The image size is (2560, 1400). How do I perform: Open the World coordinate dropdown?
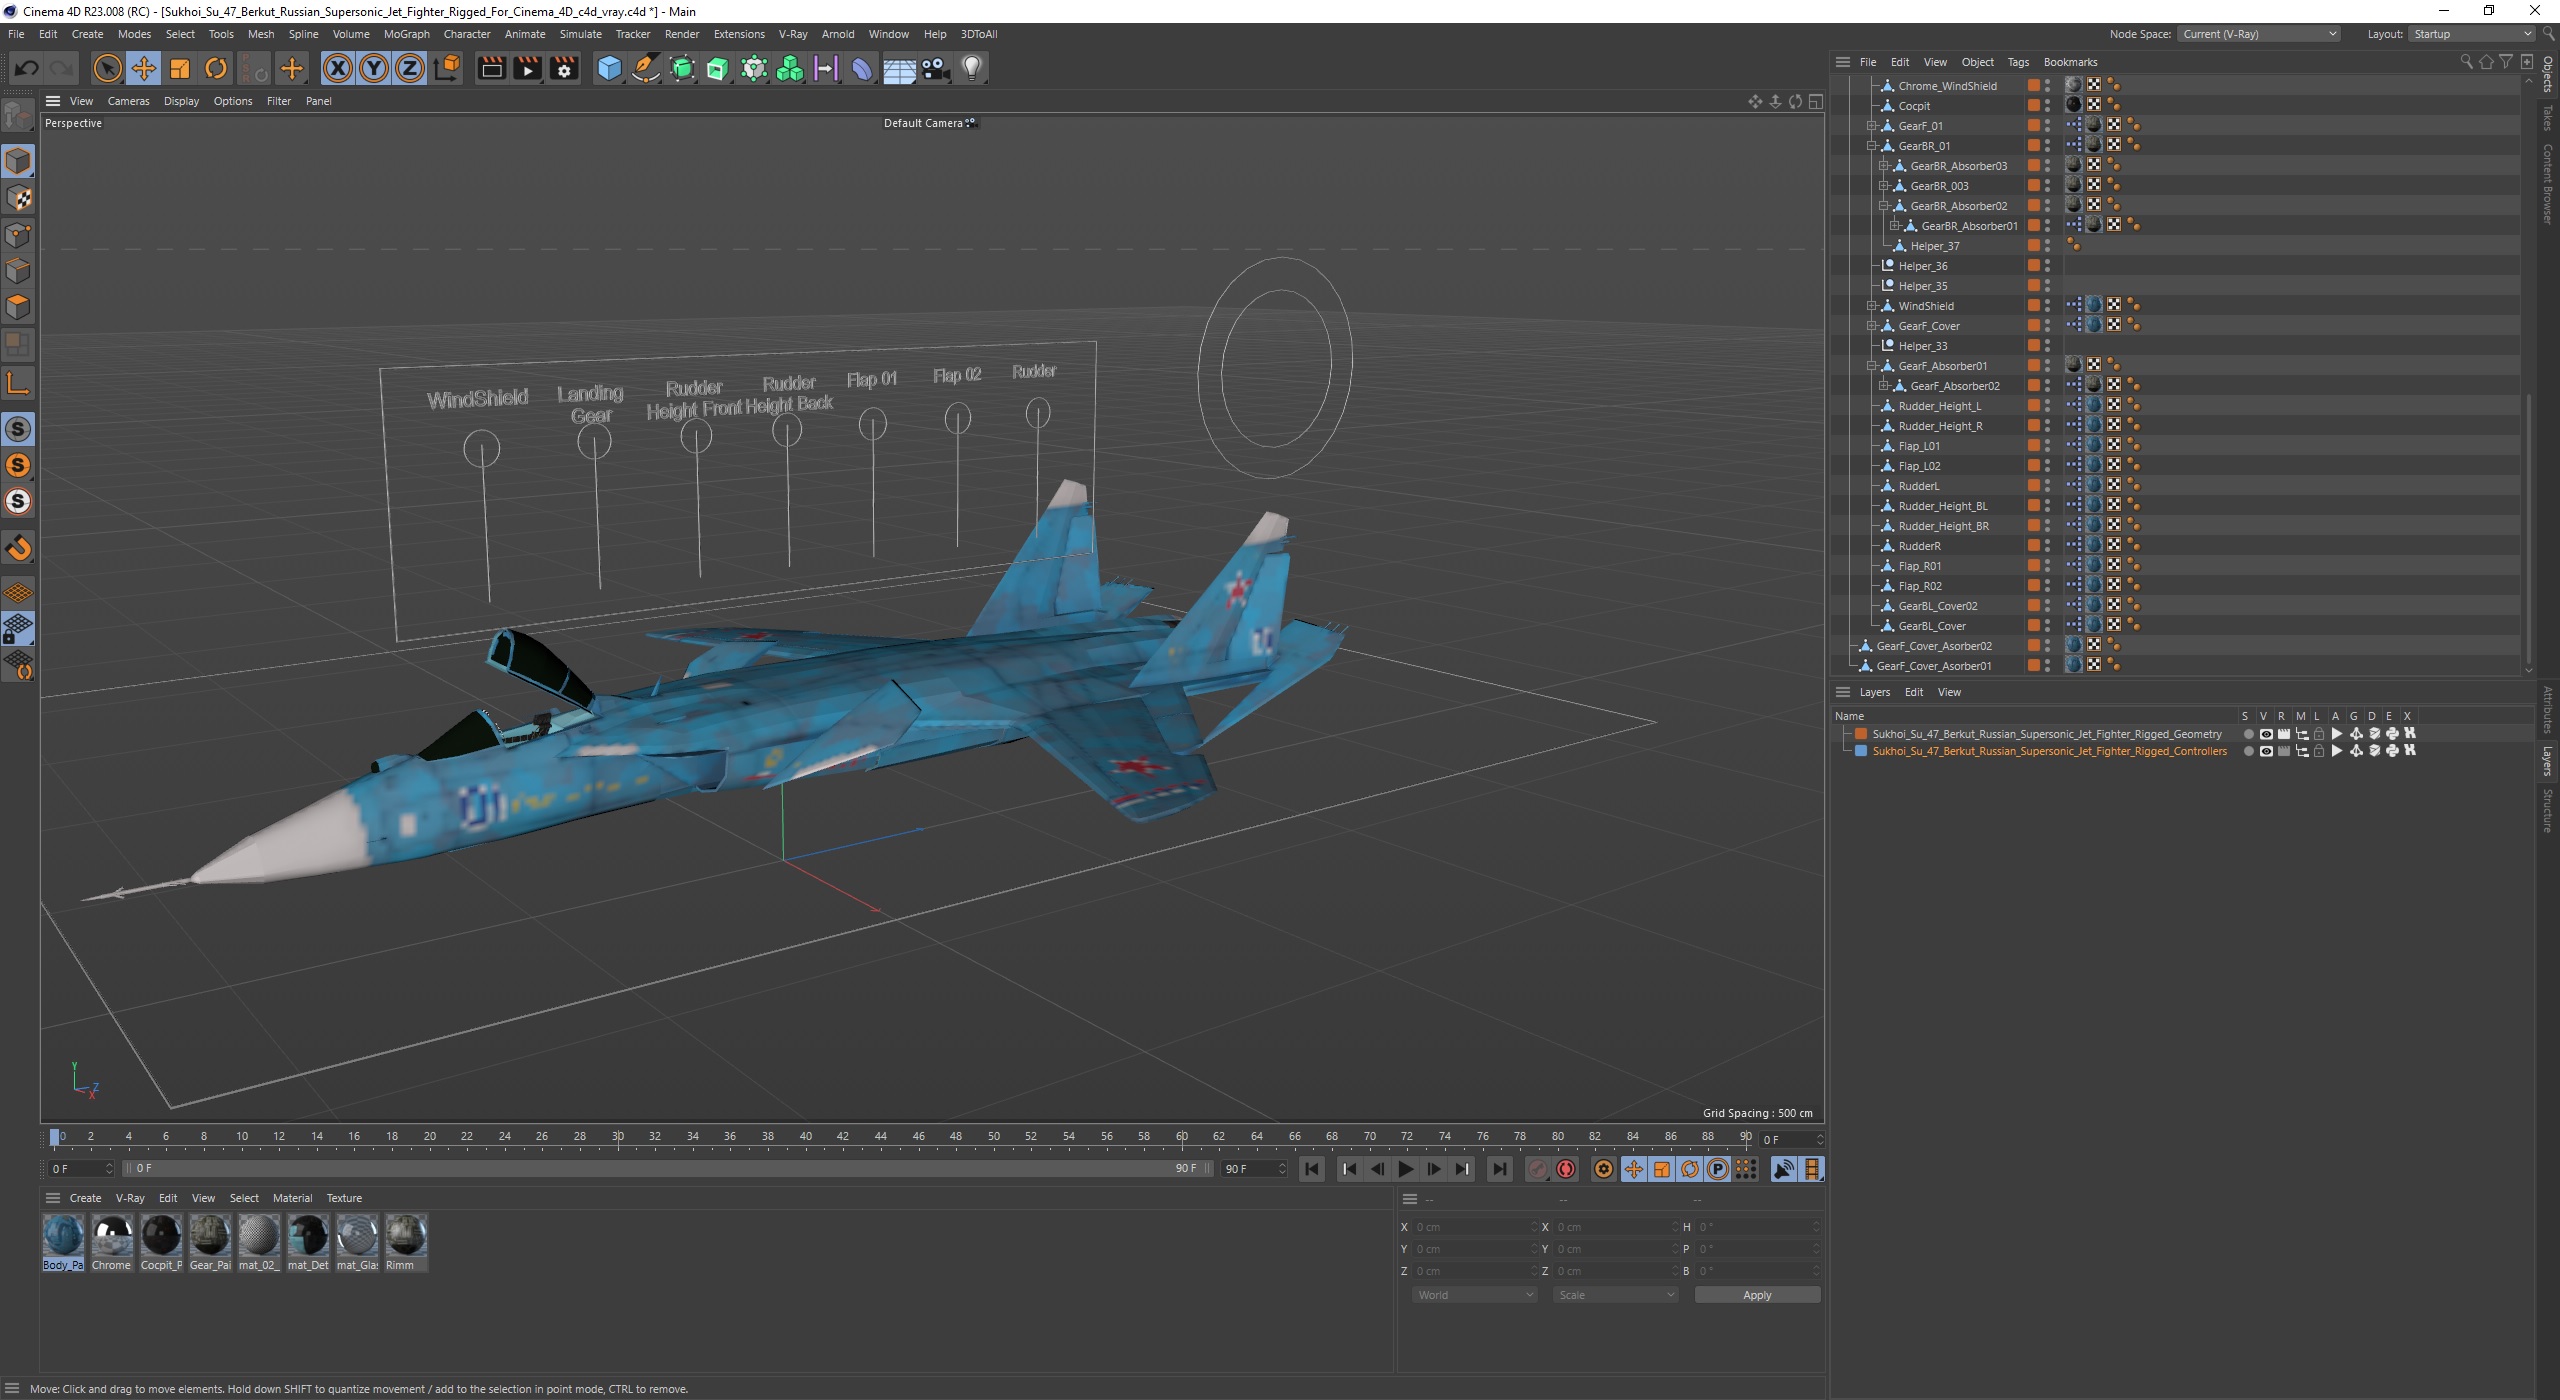tap(1474, 1295)
